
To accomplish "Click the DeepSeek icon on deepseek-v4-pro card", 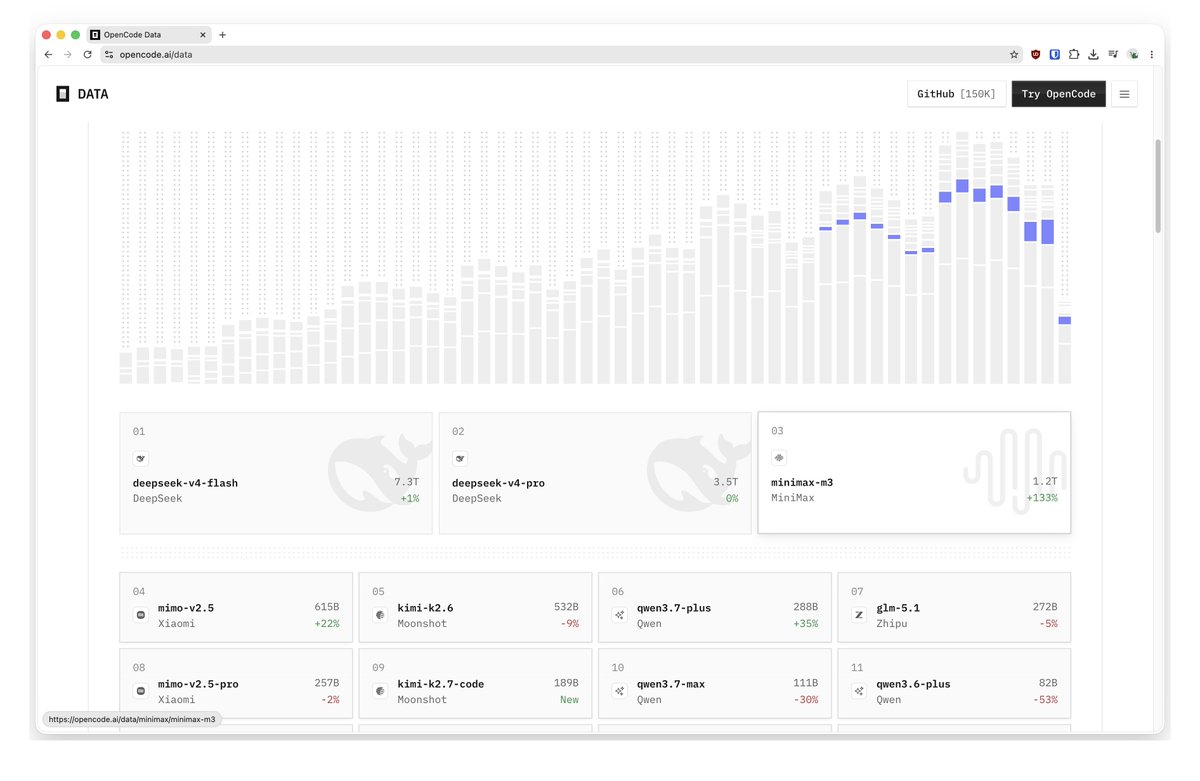I will [x=460, y=459].
